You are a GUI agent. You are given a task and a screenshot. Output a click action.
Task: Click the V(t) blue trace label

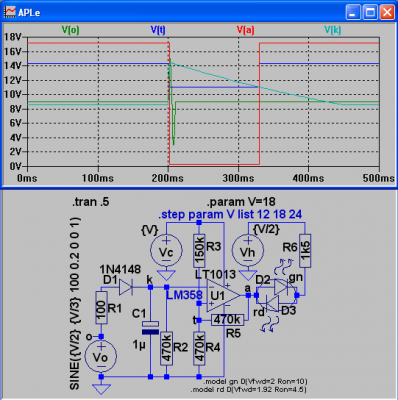coord(158,30)
